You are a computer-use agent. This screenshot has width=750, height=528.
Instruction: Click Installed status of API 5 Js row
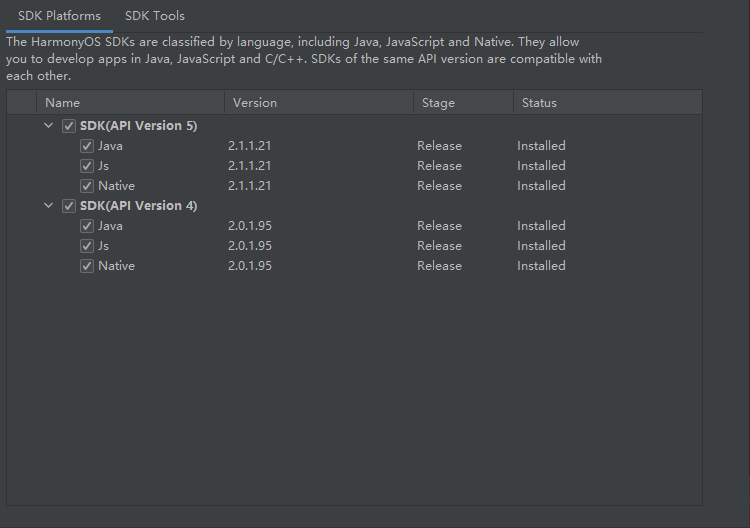541,166
